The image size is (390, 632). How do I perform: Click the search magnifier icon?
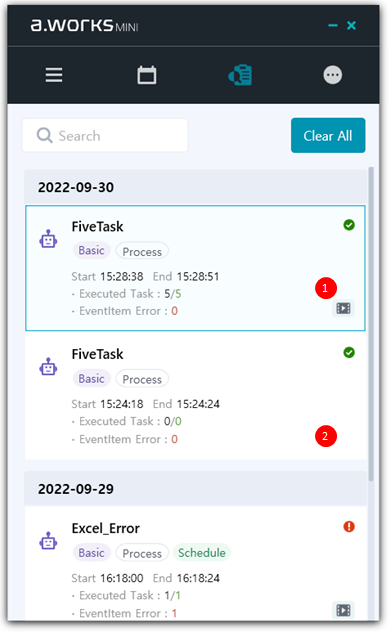[44, 135]
